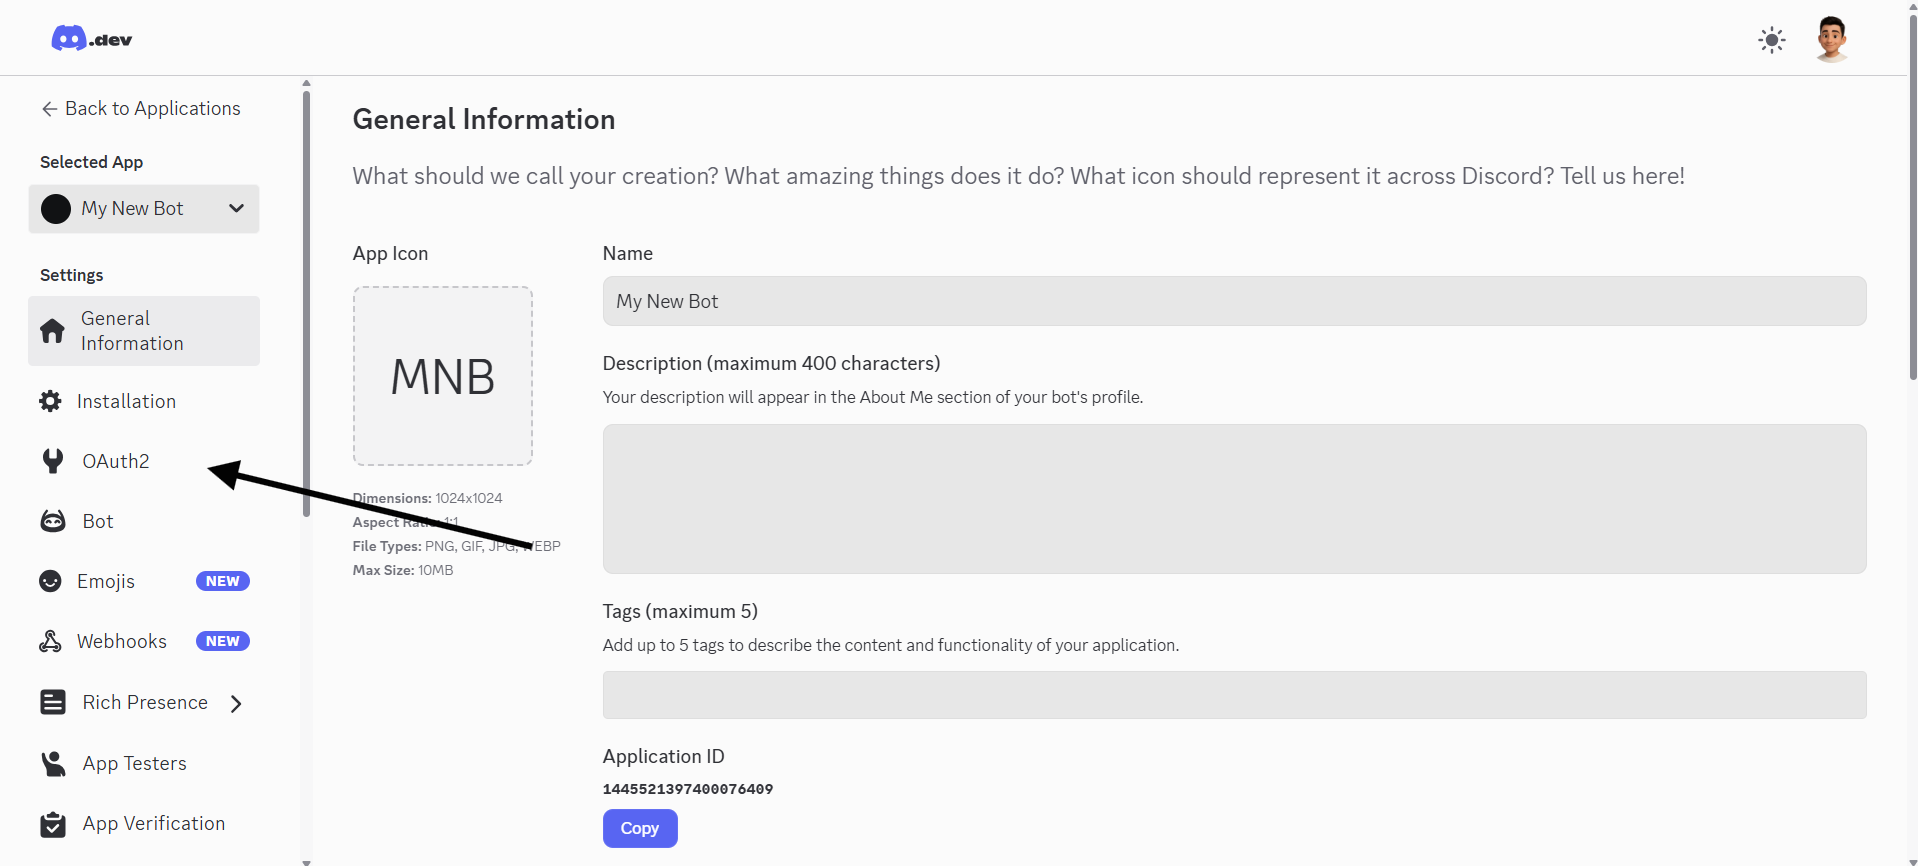
Task: Open Installation gear icon settings
Action: (50, 401)
